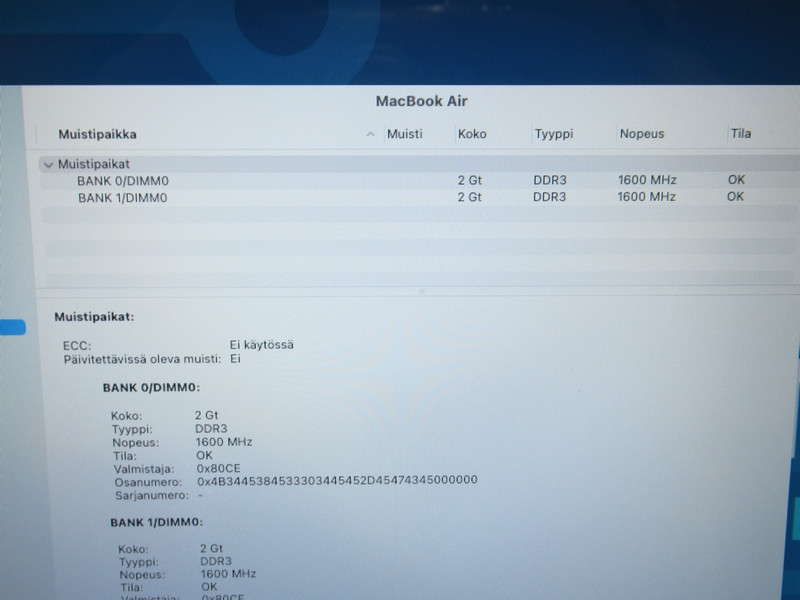
Task: Click the 'Sarjanumero:' label
Action: pyautogui.click(x=152, y=495)
